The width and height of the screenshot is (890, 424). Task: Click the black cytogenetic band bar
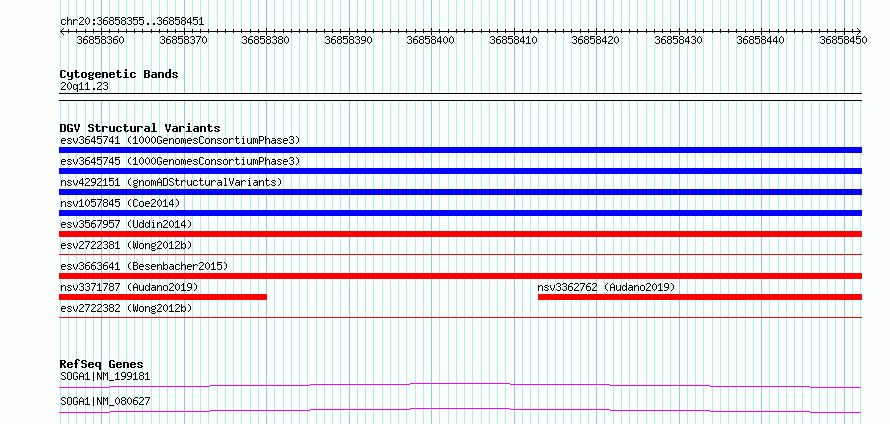point(460,97)
